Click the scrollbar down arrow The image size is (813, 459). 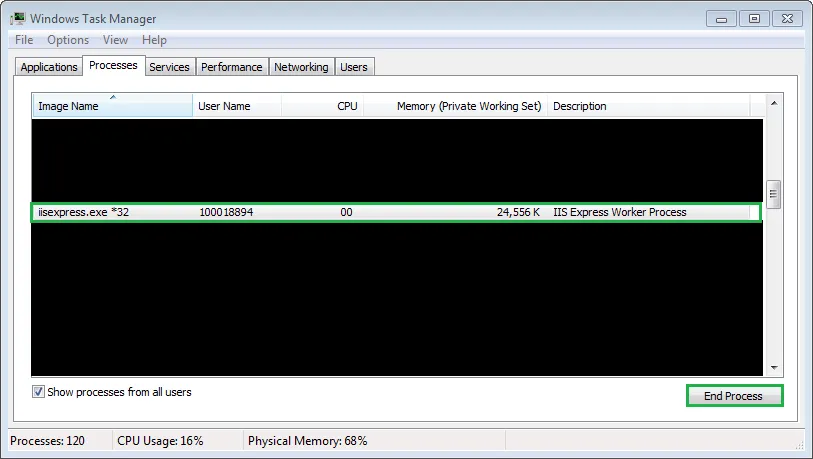point(774,368)
